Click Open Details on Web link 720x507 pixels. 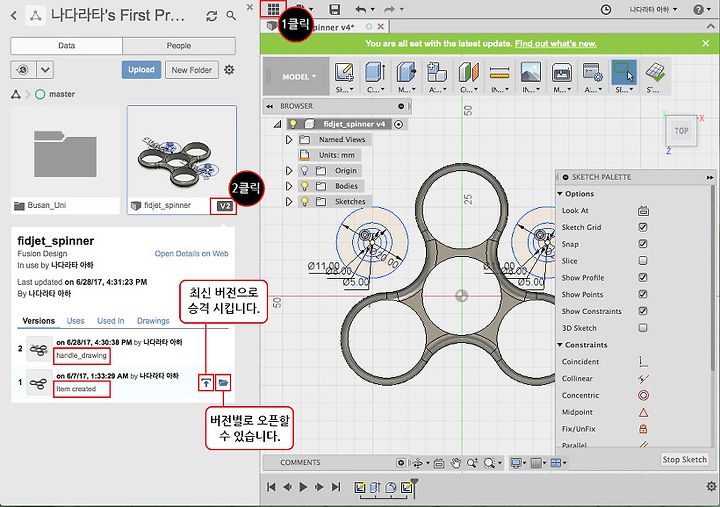[x=191, y=254]
